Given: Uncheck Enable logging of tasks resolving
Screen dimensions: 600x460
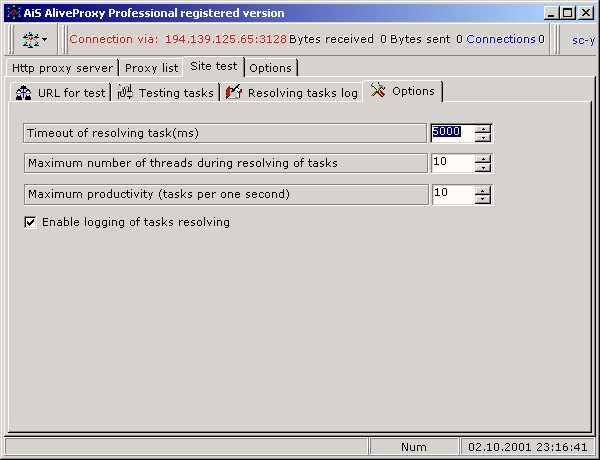Looking at the screenshot, I should pyautogui.click(x=30, y=222).
